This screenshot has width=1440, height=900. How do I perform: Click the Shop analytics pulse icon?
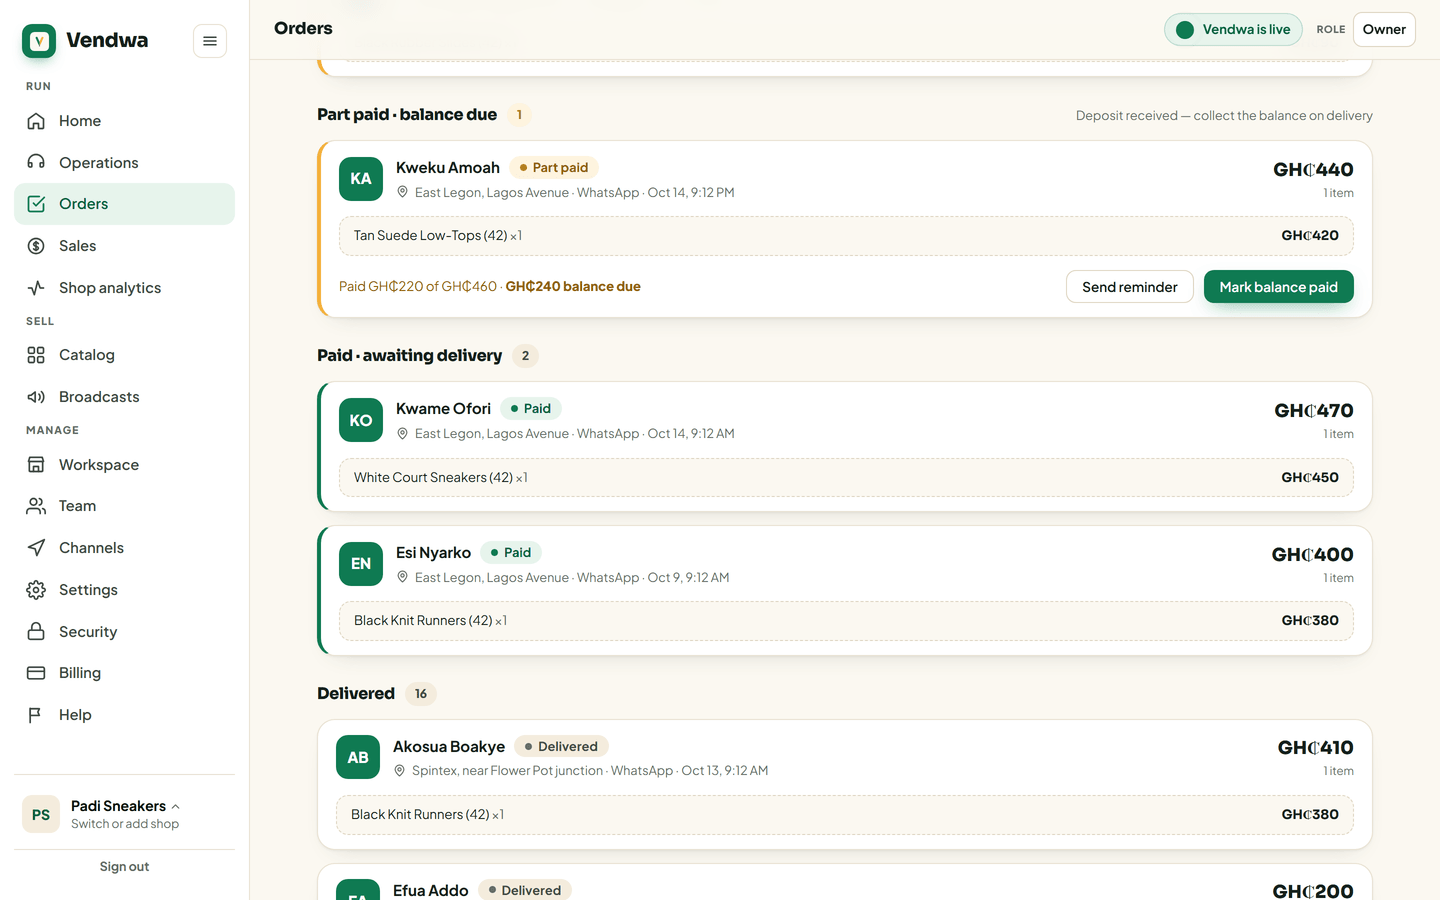[x=36, y=288]
